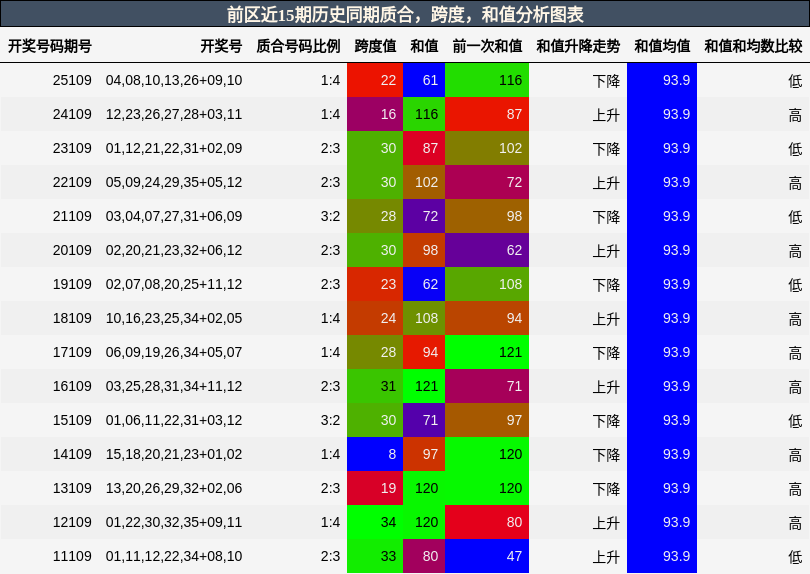Click ratio 3:2 in row 15109

click(x=331, y=421)
